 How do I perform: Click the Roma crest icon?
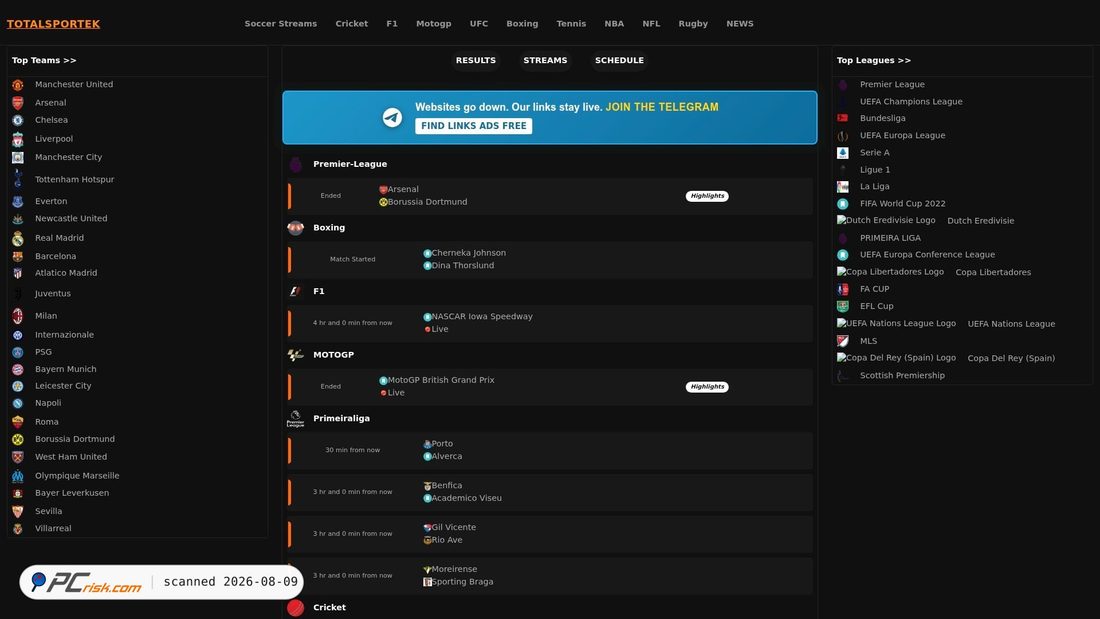click(18, 422)
